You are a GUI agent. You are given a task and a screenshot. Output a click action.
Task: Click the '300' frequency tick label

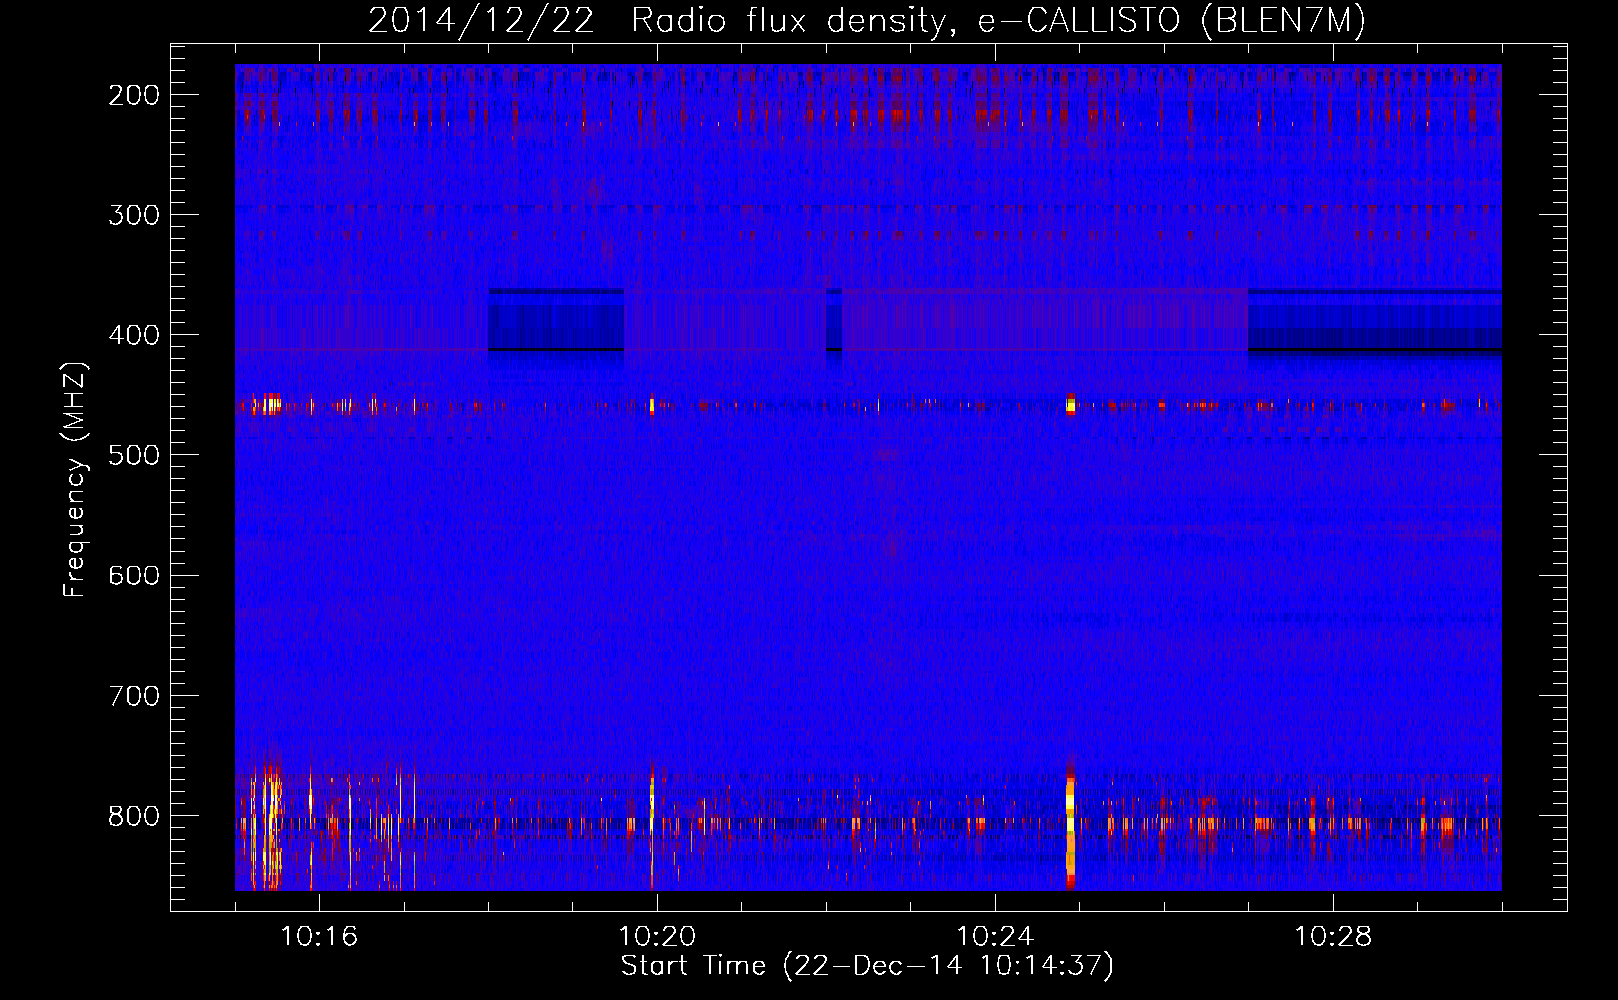coord(133,215)
